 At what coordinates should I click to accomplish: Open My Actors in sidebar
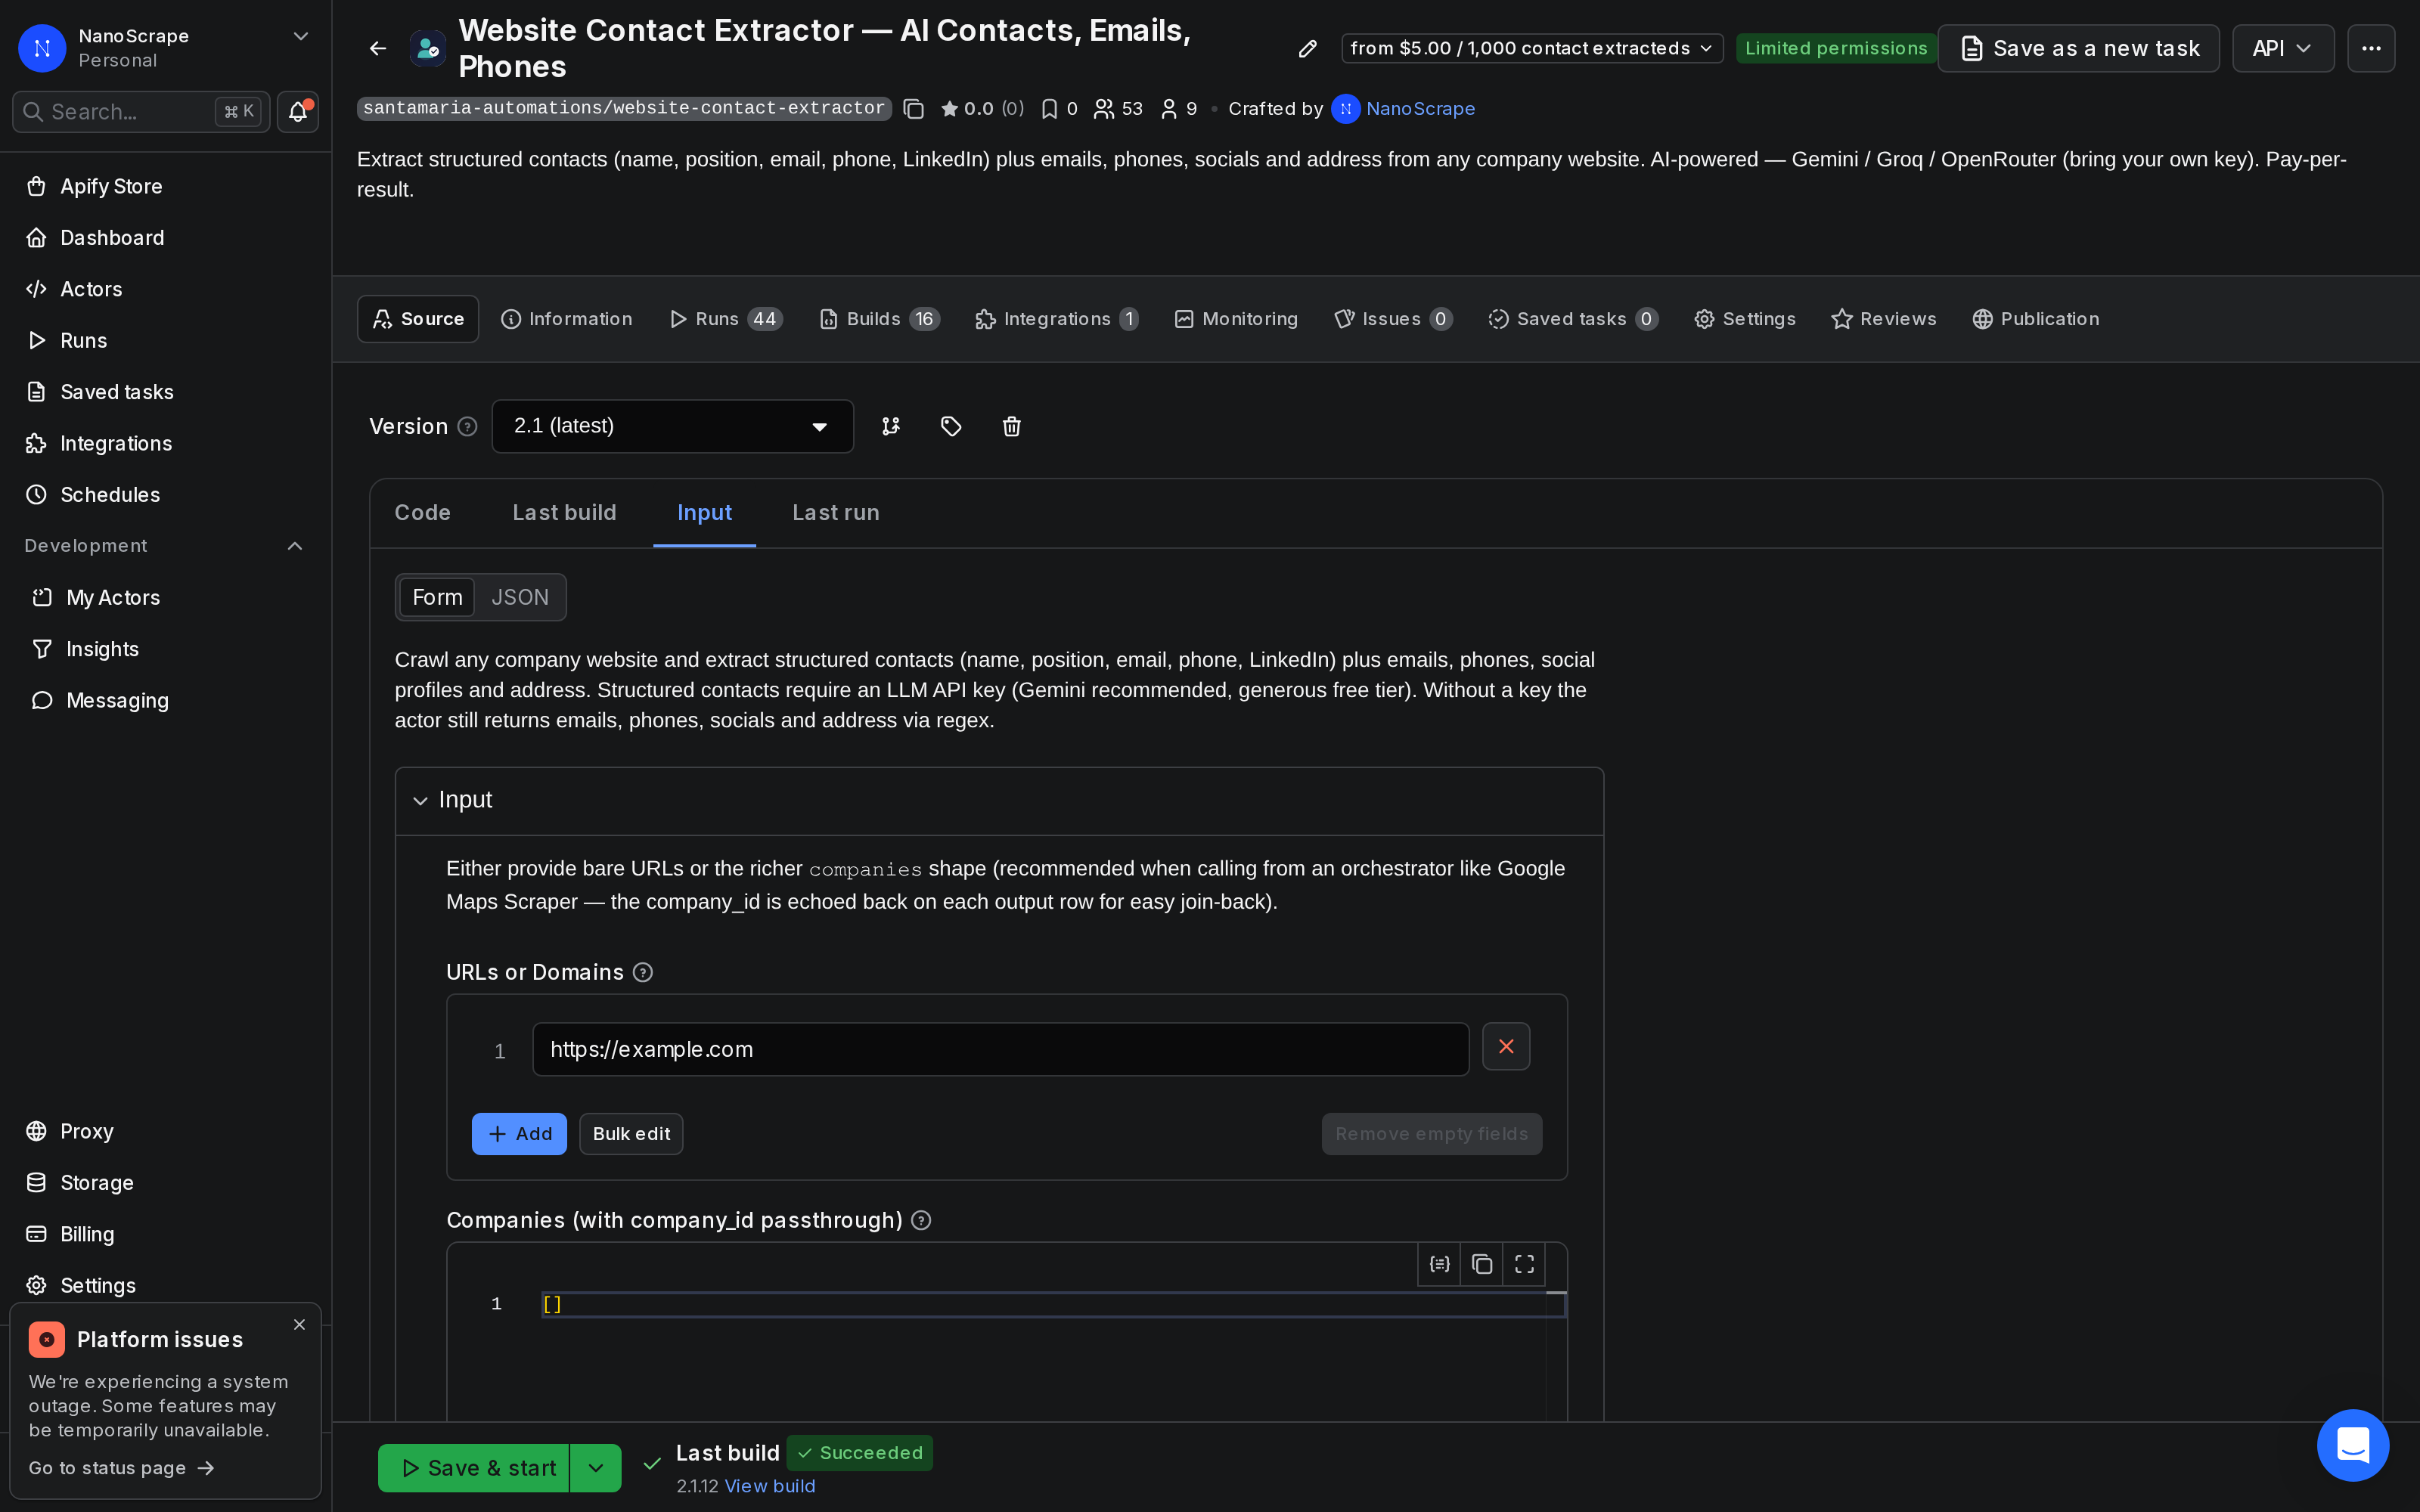pyautogui.click(x=166, y=598)
